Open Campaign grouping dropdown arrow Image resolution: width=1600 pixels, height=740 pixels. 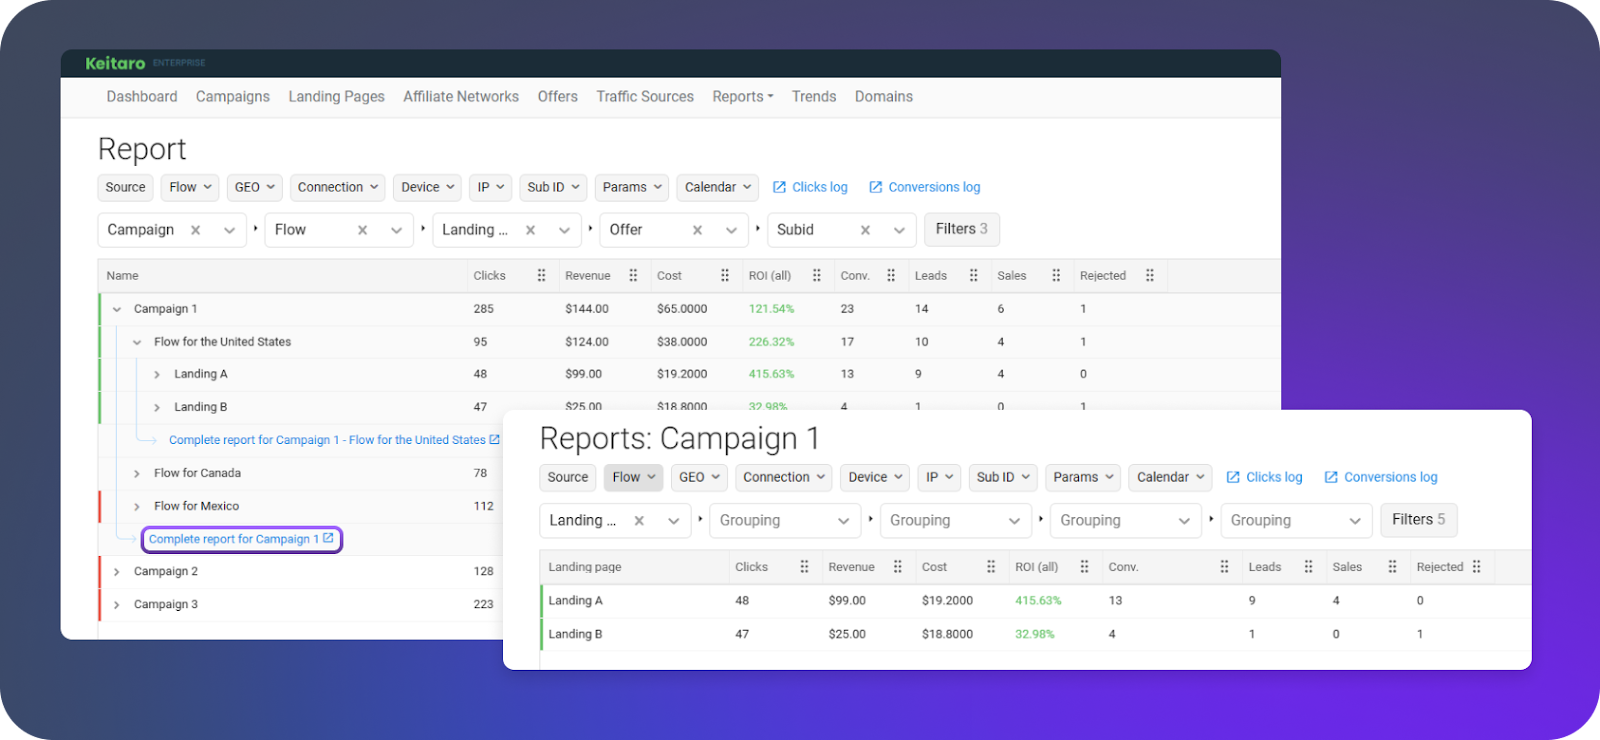229,230
